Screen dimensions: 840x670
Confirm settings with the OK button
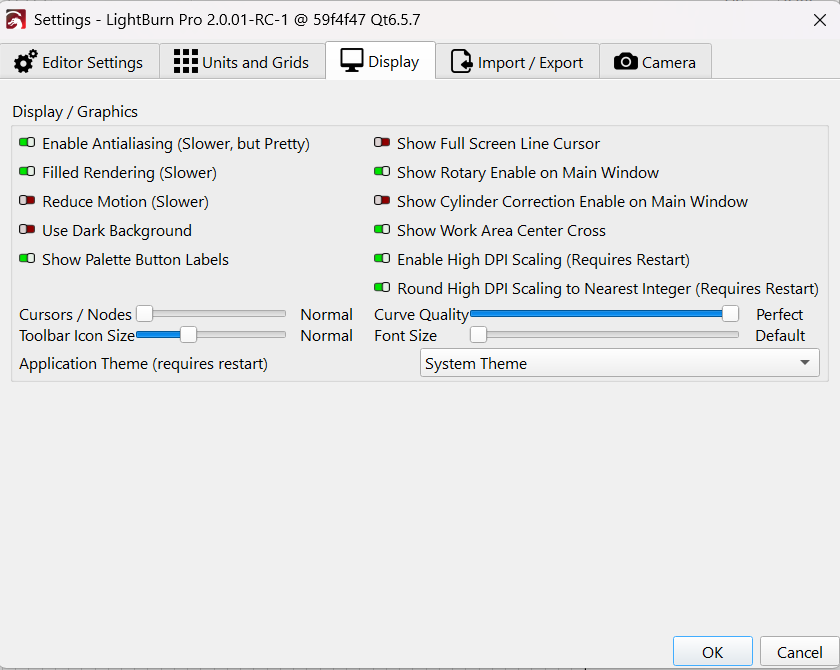712,652
